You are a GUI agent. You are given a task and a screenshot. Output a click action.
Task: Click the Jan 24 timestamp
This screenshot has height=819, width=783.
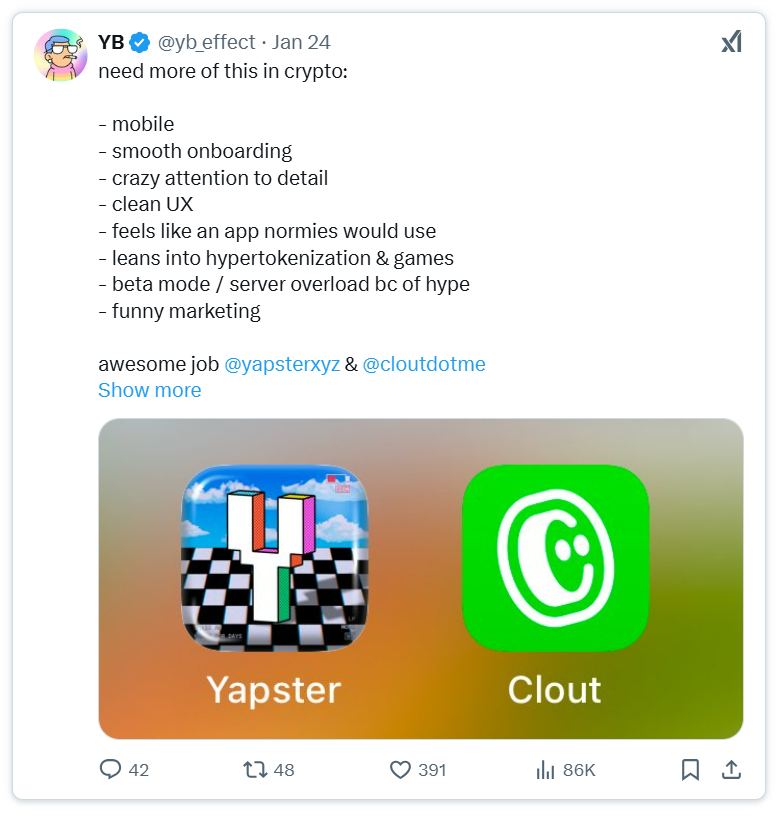pos(301,42)
